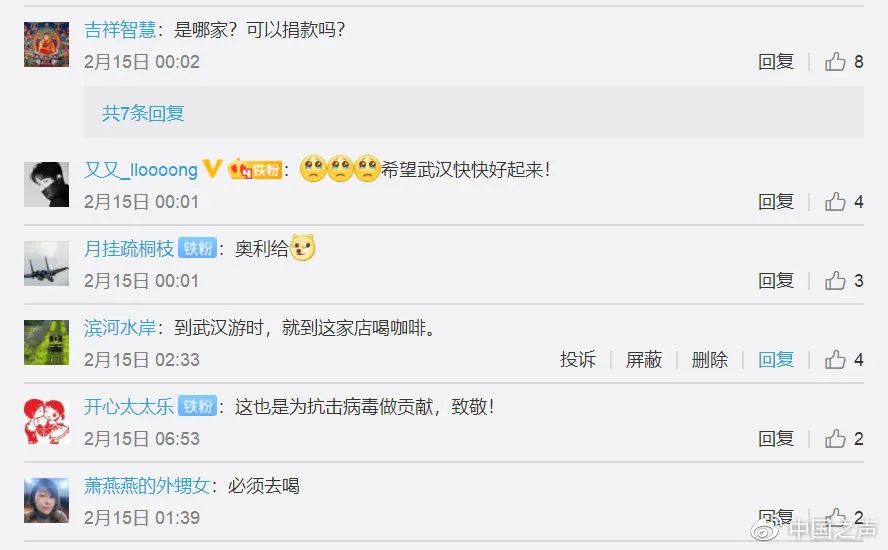Reply to 开心太太乐's comment

(776, 438)
